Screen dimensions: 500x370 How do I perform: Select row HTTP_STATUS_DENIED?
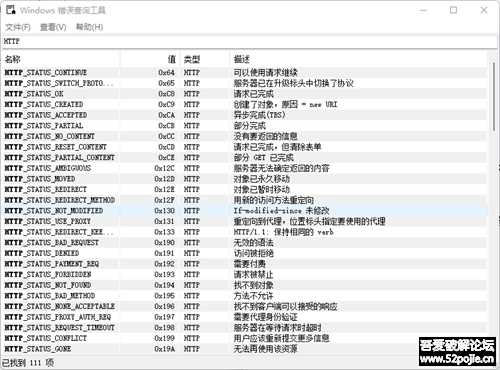click(x=245, y=253)
